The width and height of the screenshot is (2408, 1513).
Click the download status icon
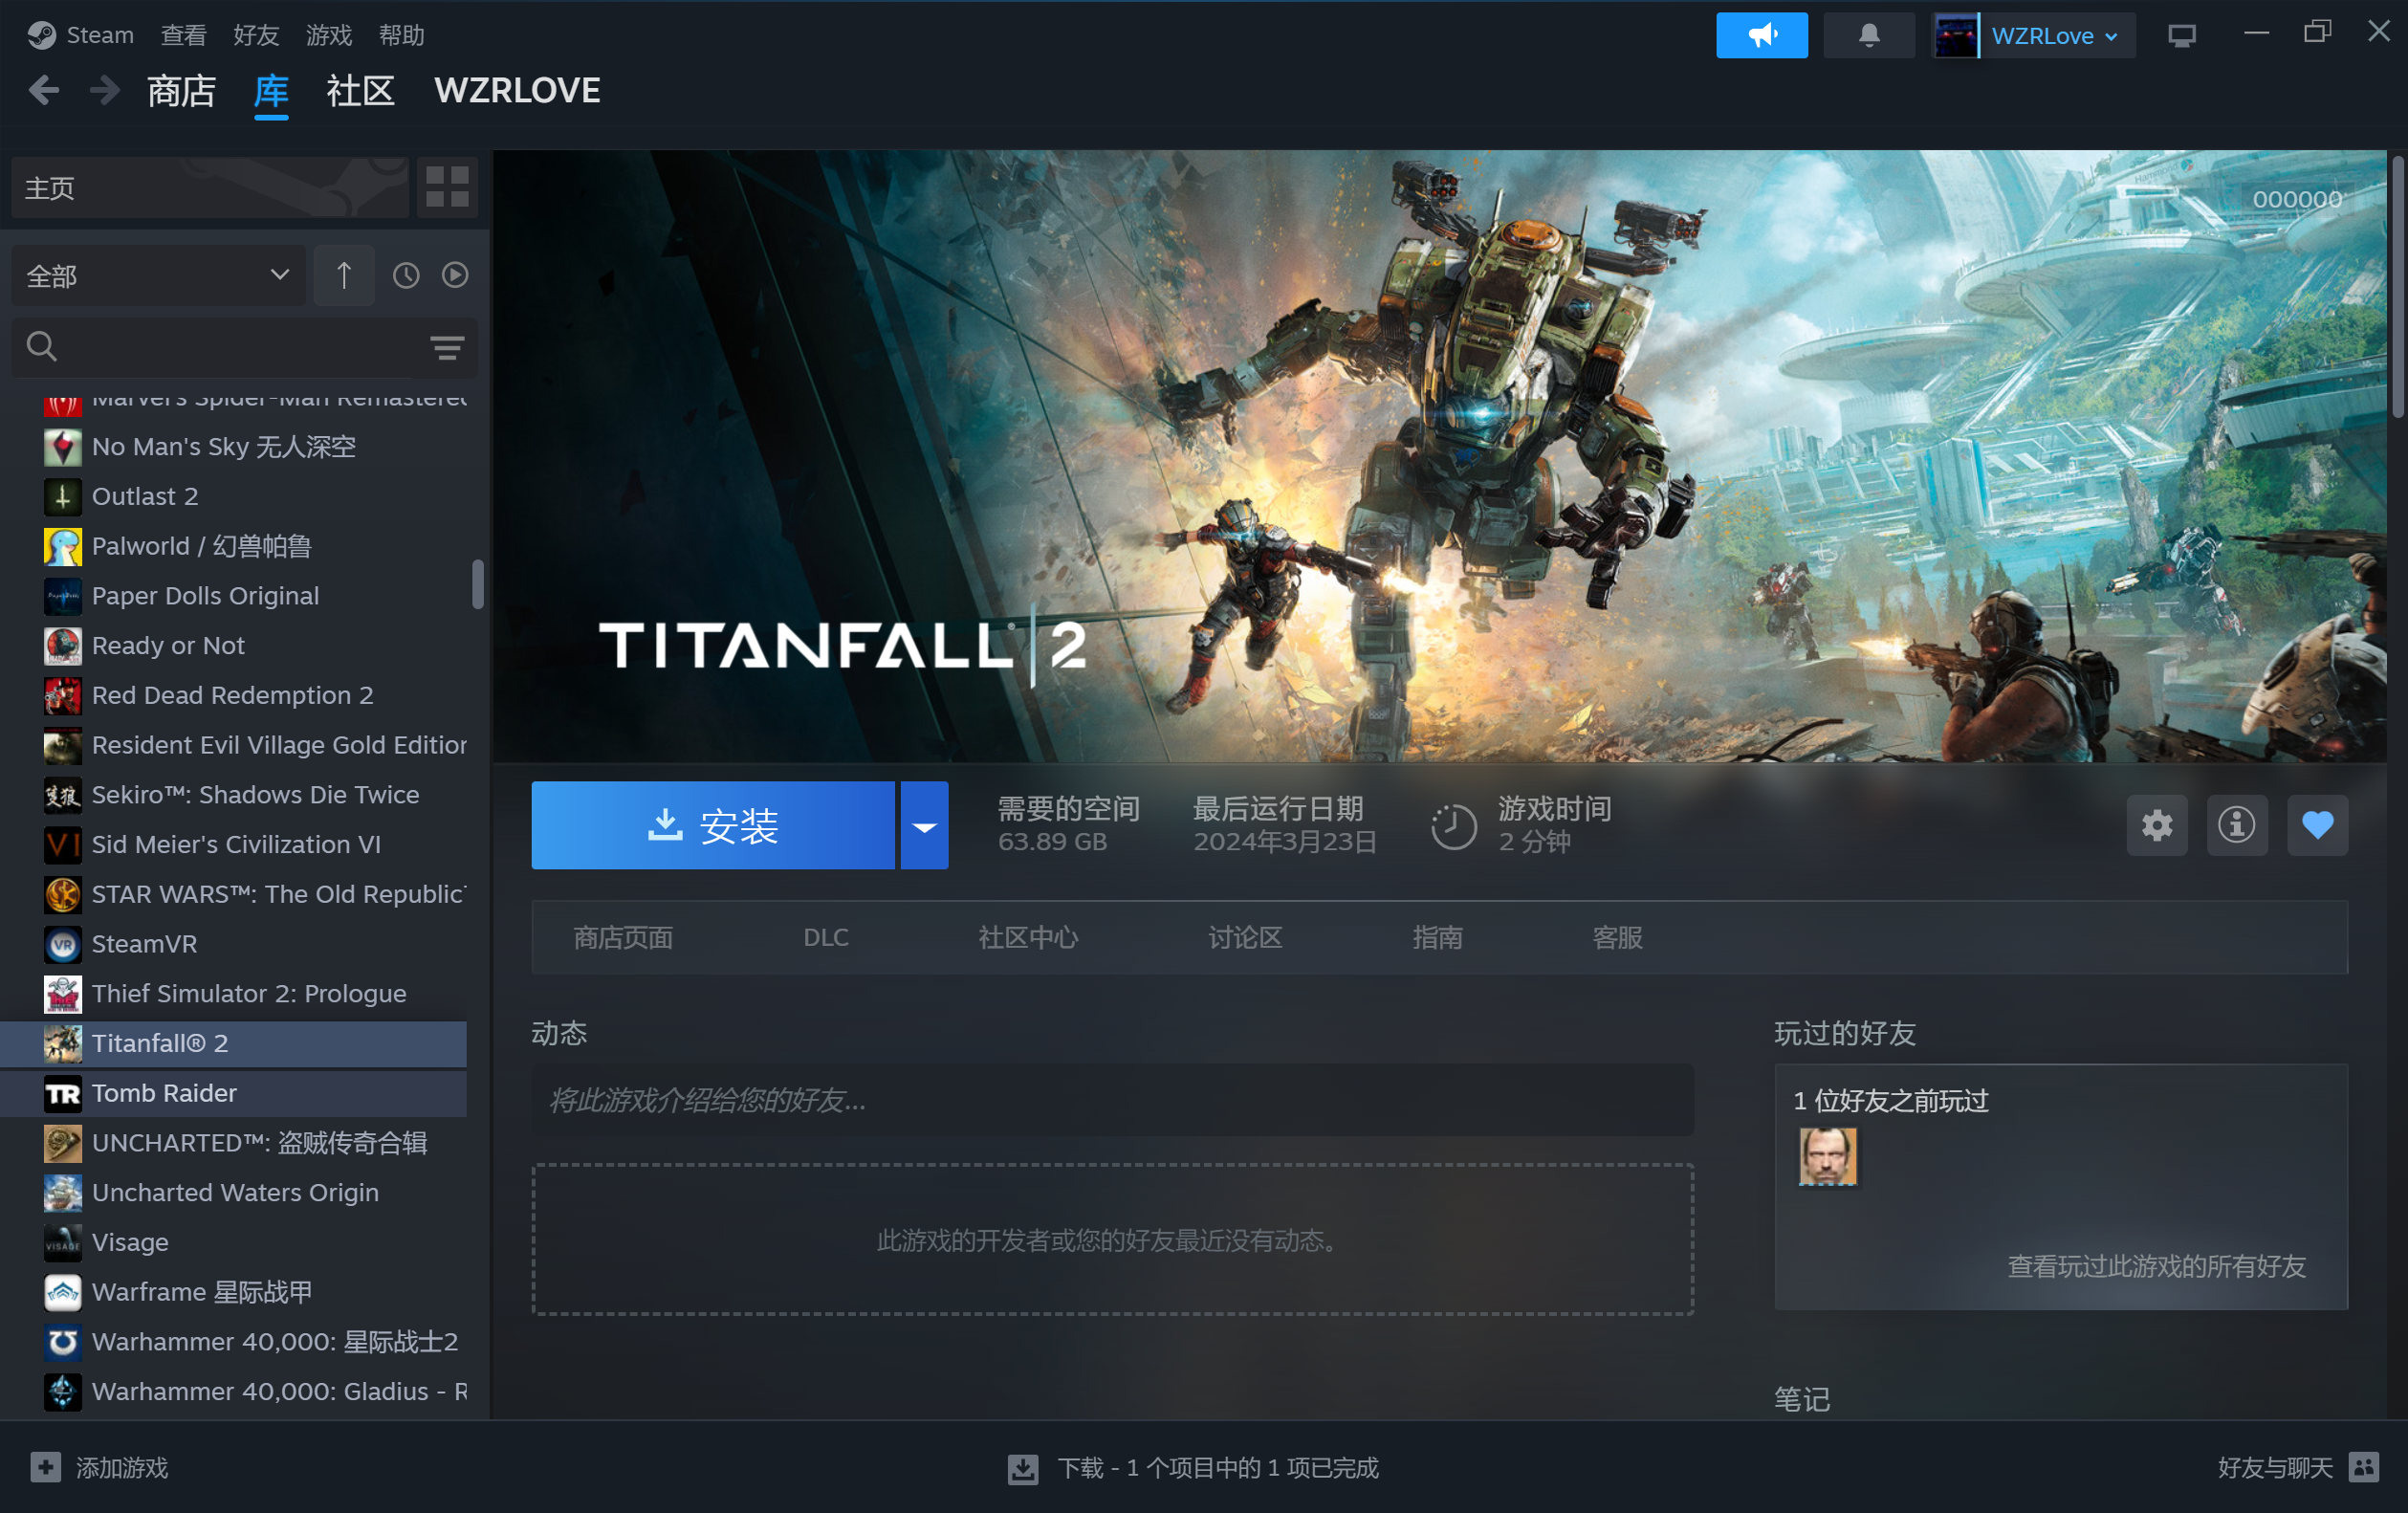coord(1022,1468)
